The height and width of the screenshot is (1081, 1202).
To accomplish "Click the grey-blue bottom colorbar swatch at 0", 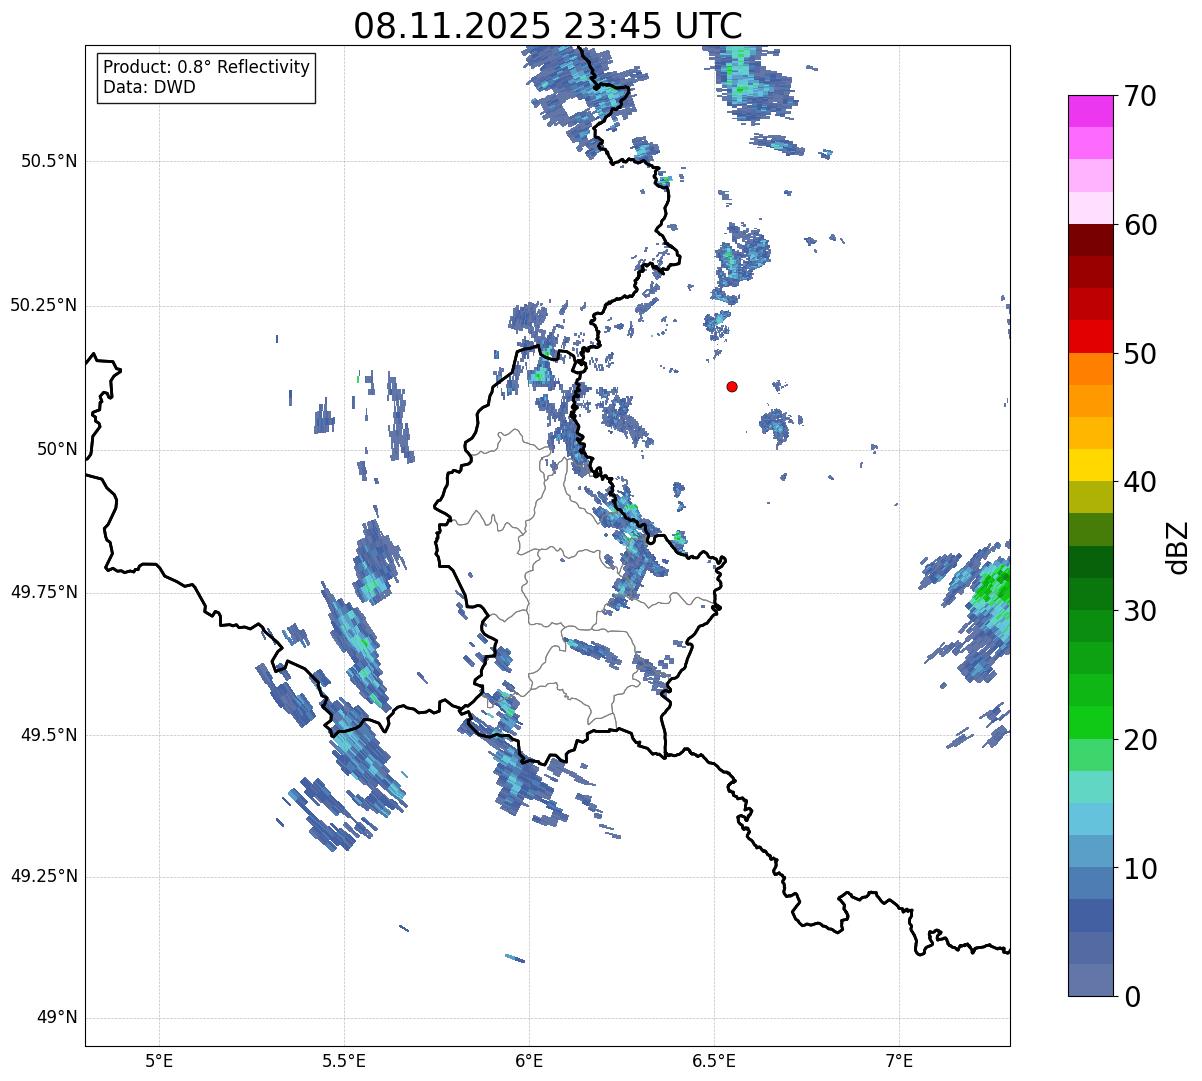I will [x=1090, y=980].
